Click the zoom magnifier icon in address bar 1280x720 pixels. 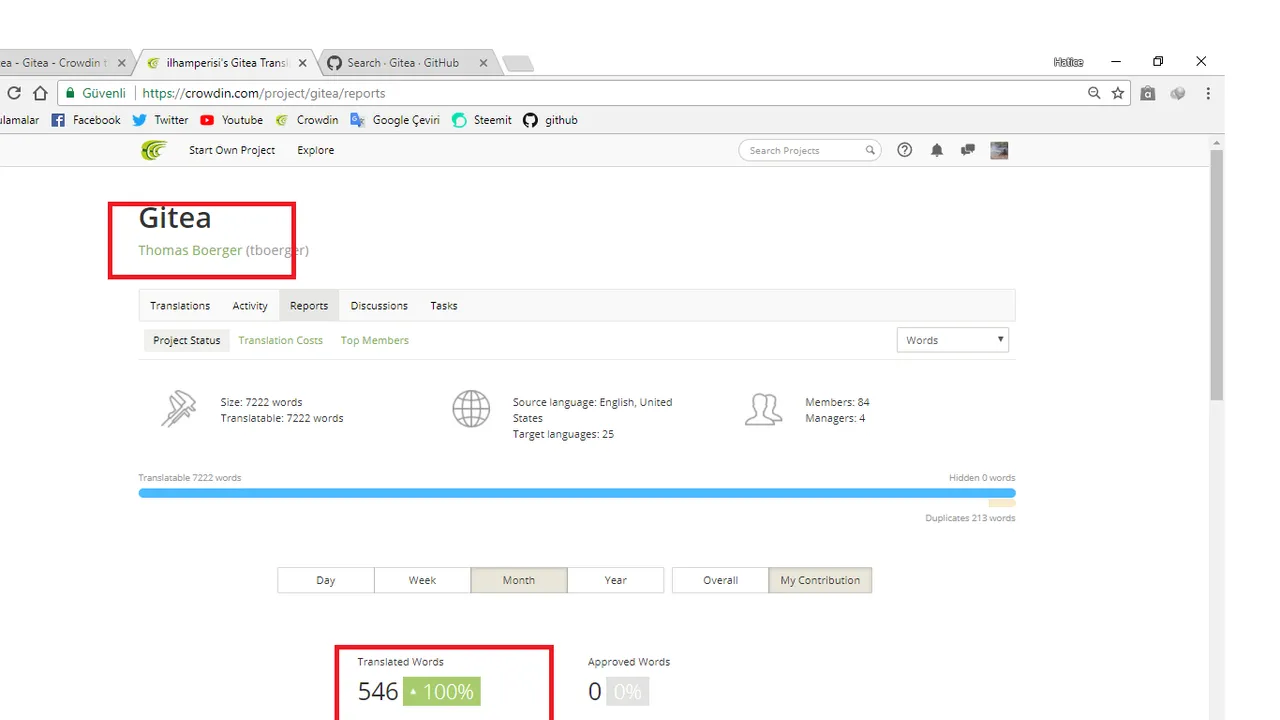1094,93
